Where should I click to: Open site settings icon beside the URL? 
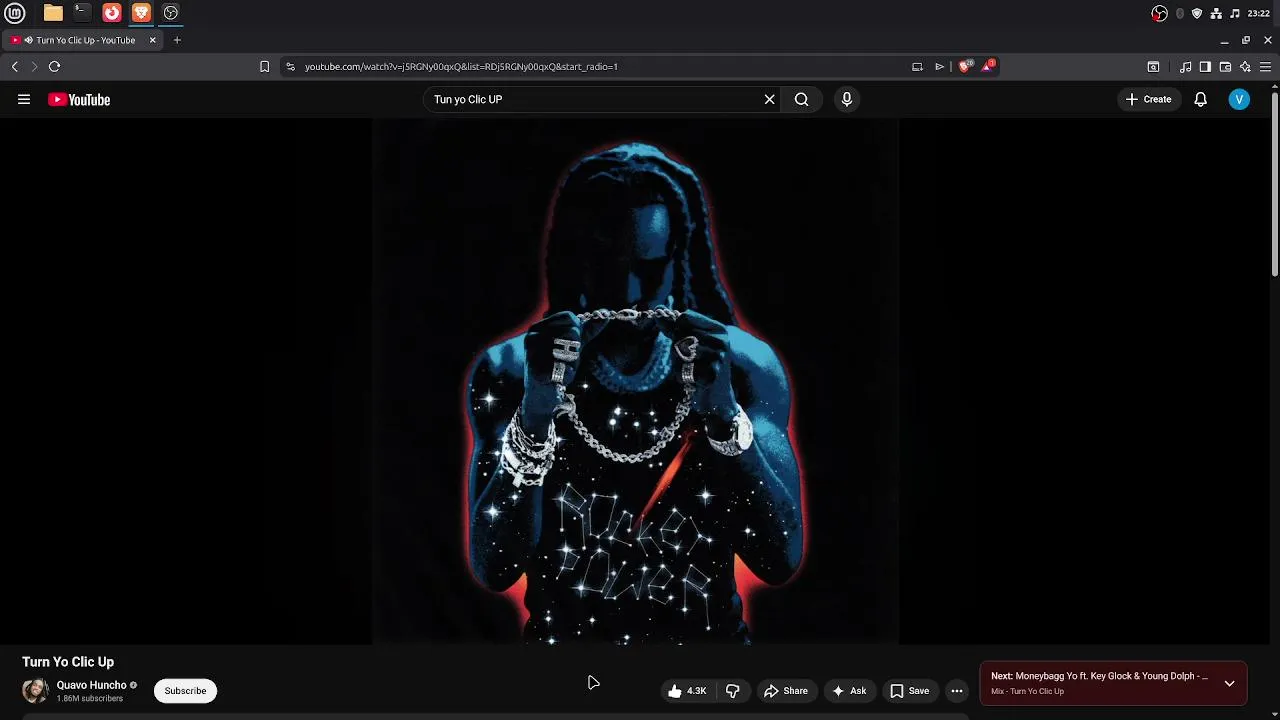(290, 66)
